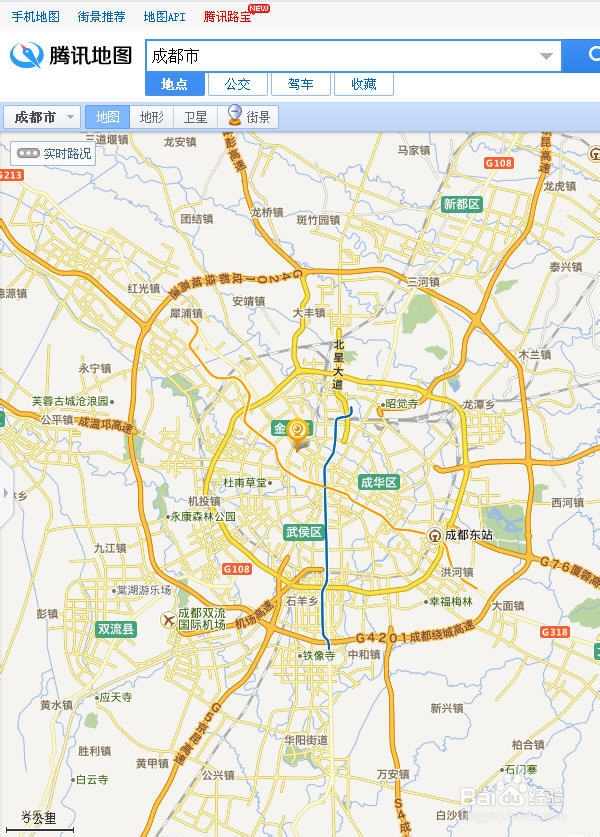Viewport: 600px width, 837px height.
Task: Click the 幸福梅林 label
Action: pyautogui.click(x=451, y=602)
